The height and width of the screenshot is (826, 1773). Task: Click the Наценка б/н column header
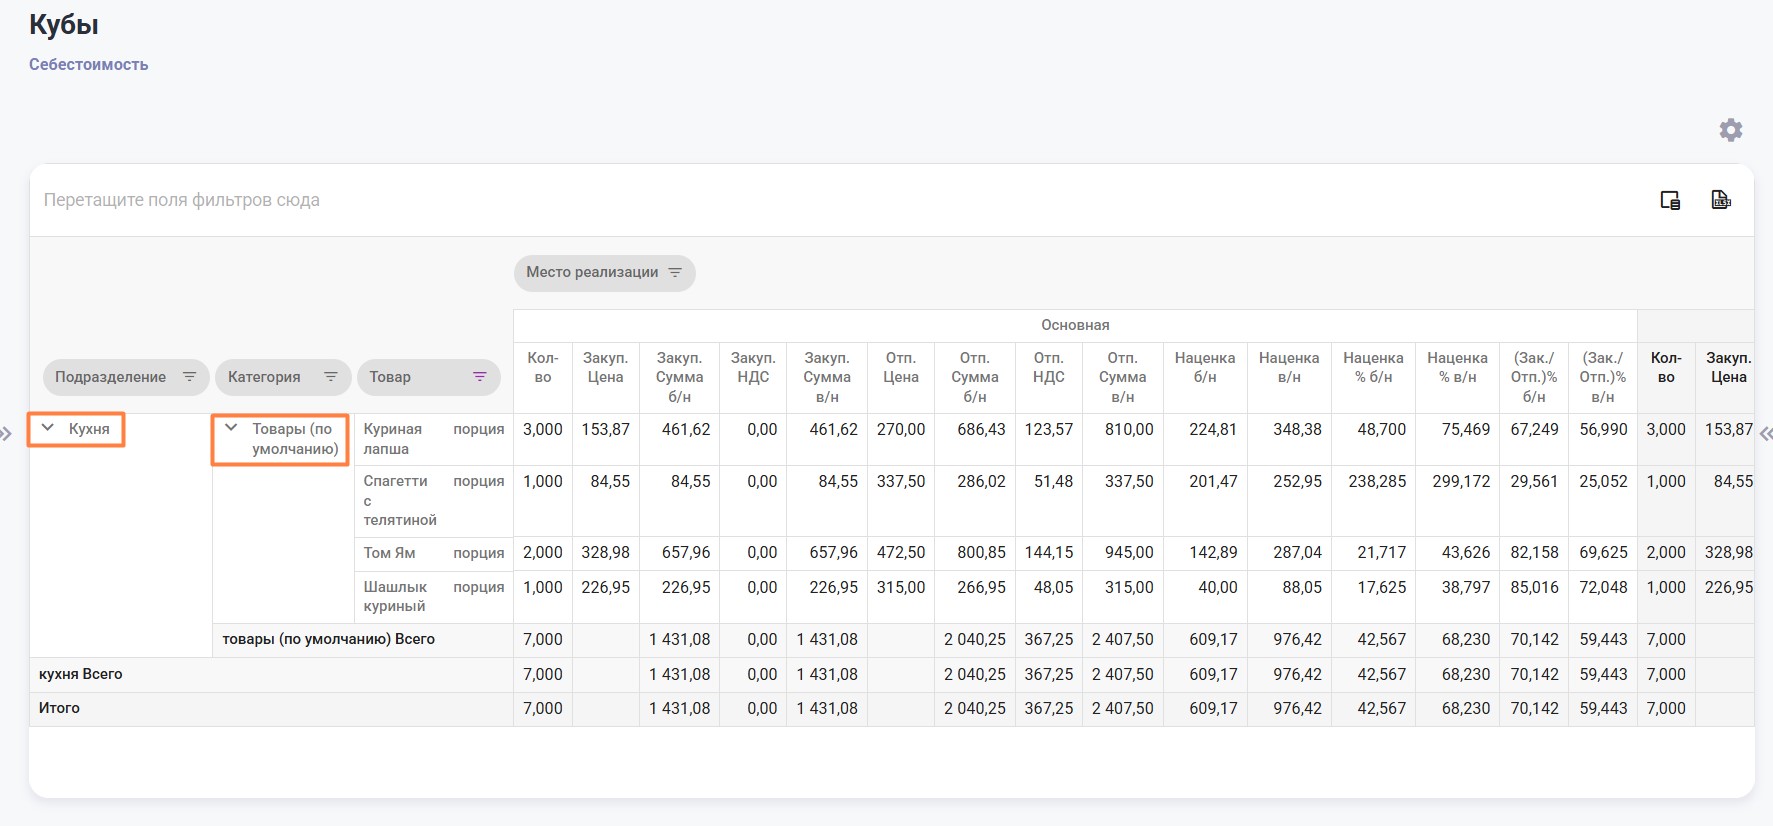click(x=1204, y=368)
